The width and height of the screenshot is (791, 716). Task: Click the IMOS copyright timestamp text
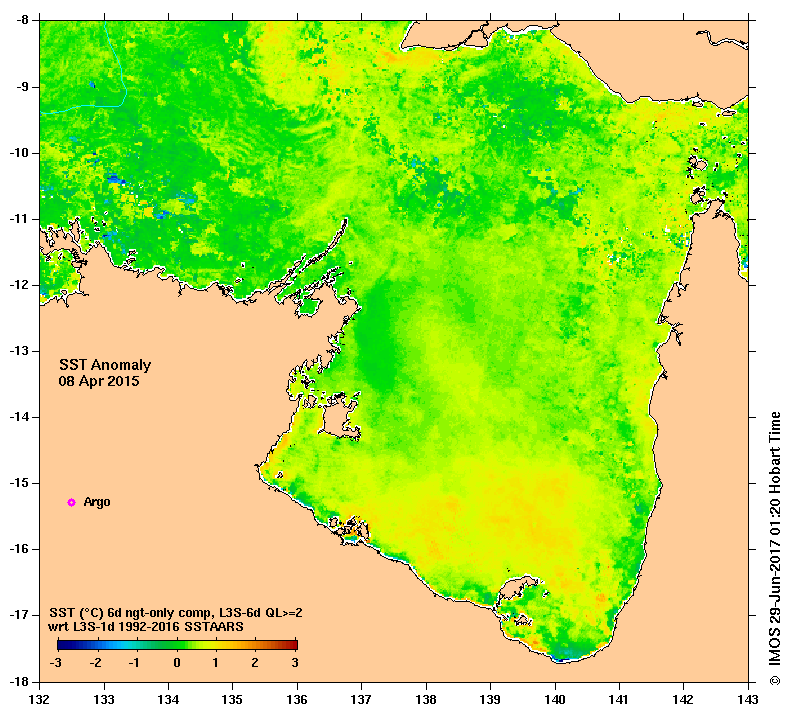coord(775,548)
